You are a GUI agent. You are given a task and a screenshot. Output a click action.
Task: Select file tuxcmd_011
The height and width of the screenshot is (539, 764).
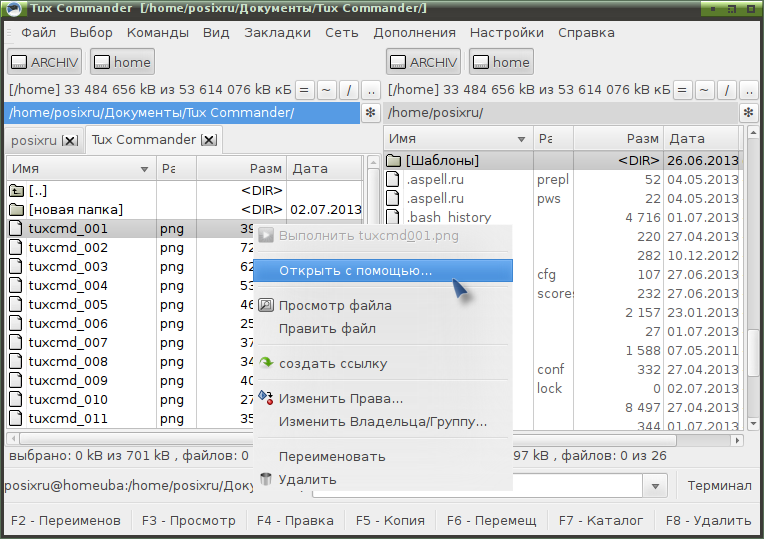click(131, 419)
